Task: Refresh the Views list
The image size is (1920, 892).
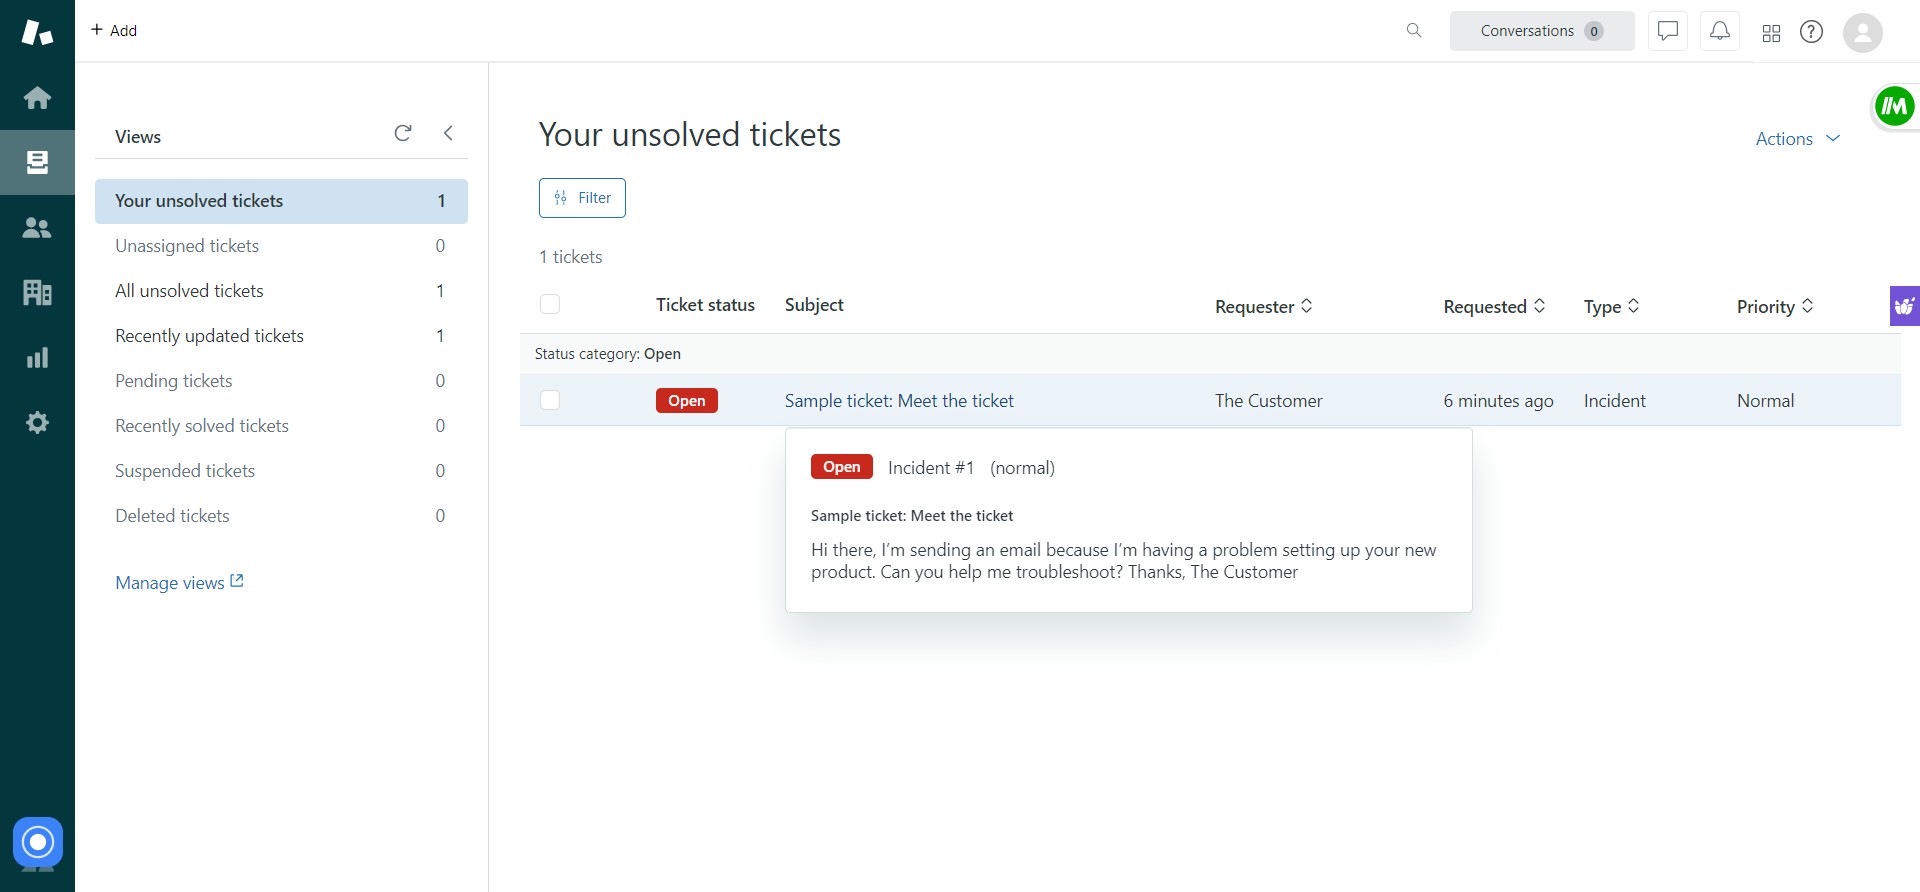Action: click(403, 132)
